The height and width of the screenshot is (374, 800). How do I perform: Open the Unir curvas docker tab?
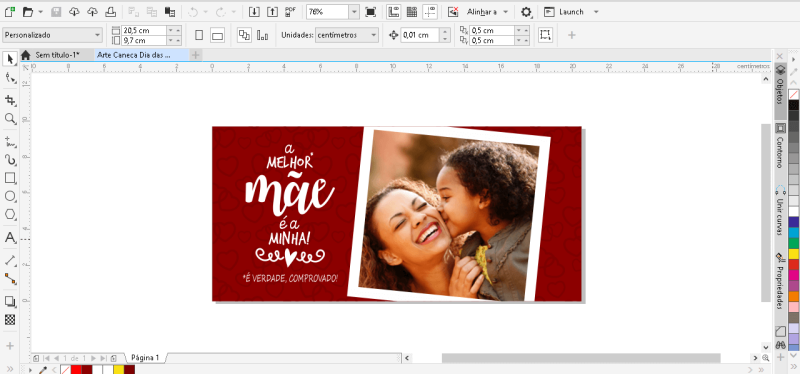[x=780, y=211]
